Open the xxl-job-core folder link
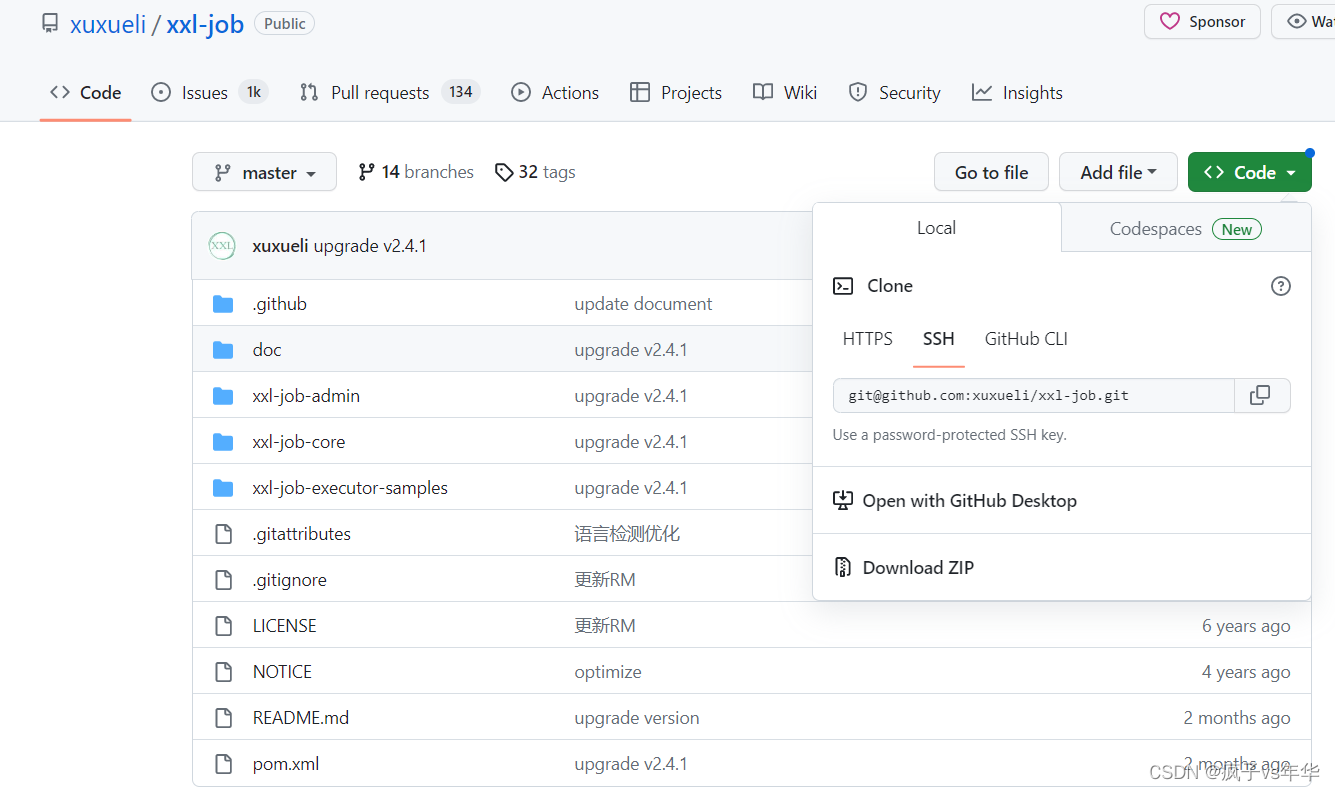 pyautogui.click(x=299, y=442)
